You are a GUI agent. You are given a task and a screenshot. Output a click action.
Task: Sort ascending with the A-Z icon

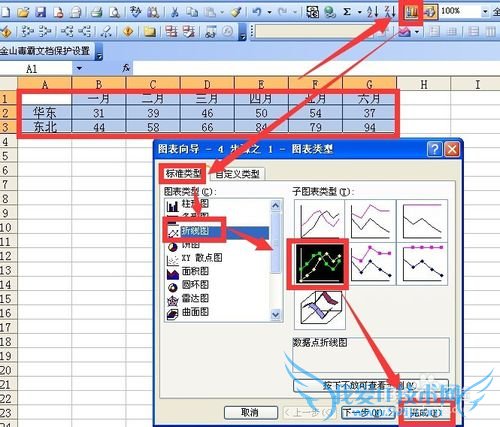pos(372,12)
